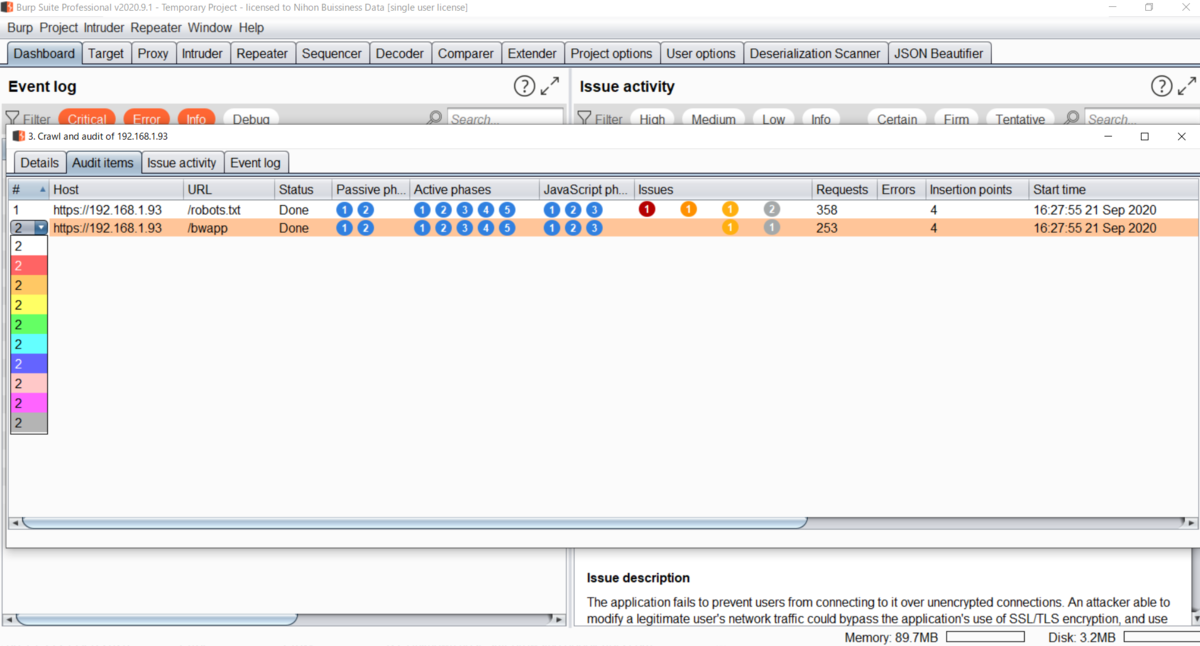This screenshot has height=646, width=1200.
Task: Select the blue highlight color
Action: [x=29, y=364]
